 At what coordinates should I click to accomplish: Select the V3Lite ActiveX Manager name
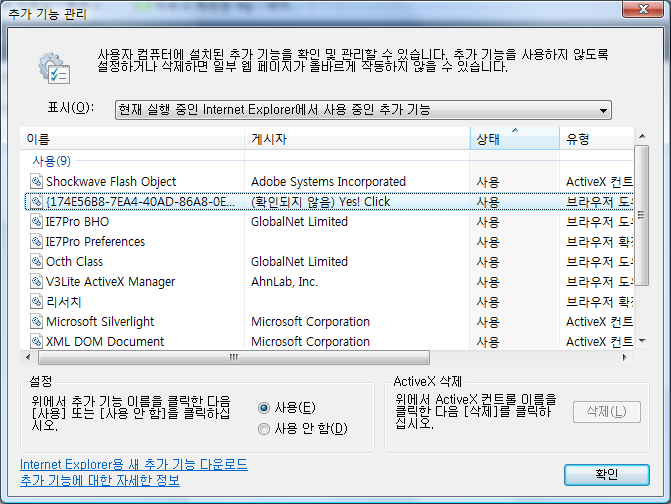pyautogui.click(x=110, y=282)
